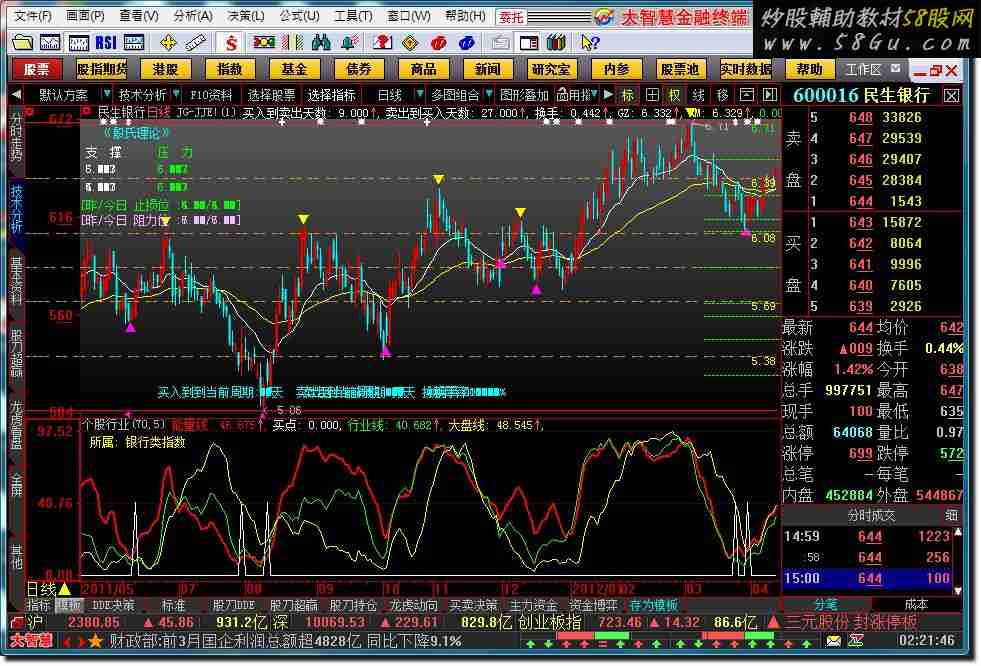Select the 成本 tab in quote panel
This screenshot has height=666, width=981.
coord(916,605)
